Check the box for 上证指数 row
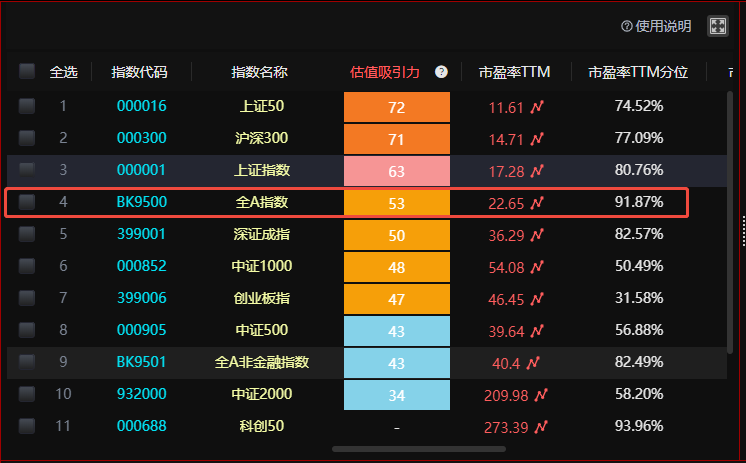 tap(27, 169)
